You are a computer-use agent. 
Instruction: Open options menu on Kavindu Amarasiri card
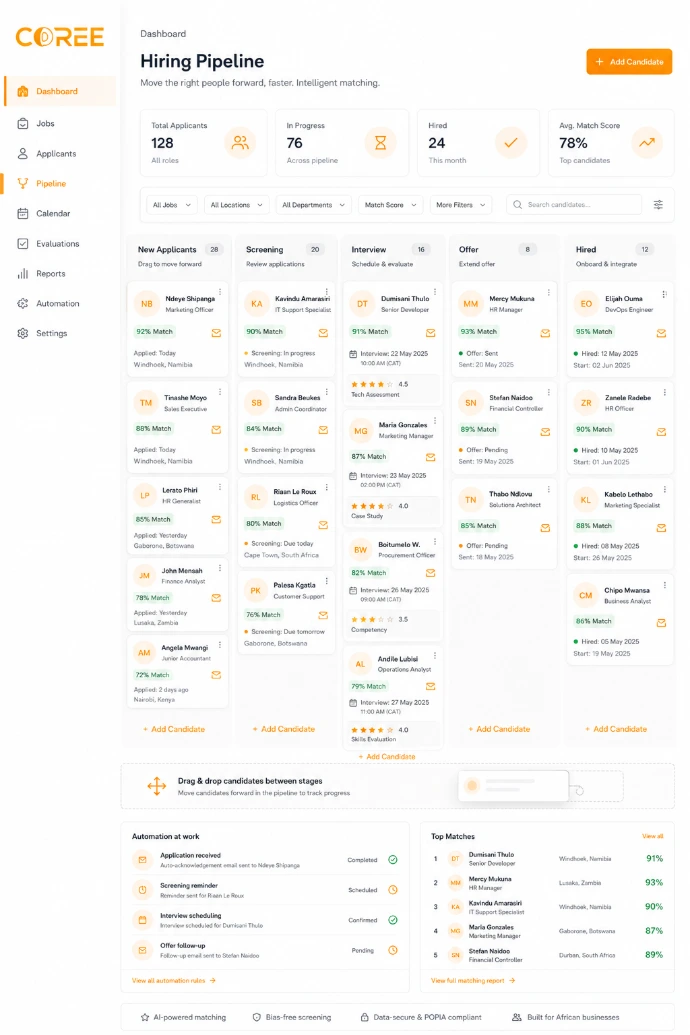point(327,292)
